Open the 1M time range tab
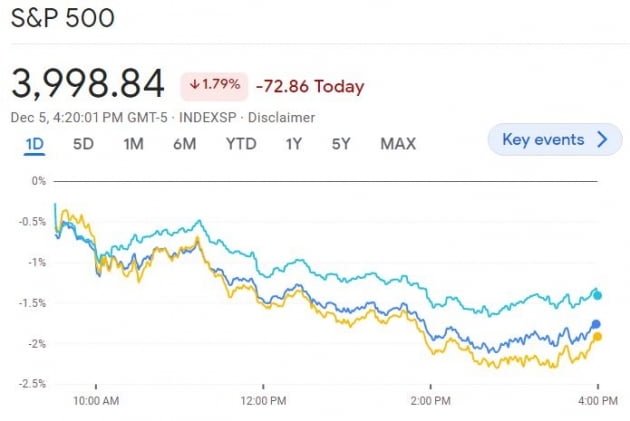 click(133, 144)
